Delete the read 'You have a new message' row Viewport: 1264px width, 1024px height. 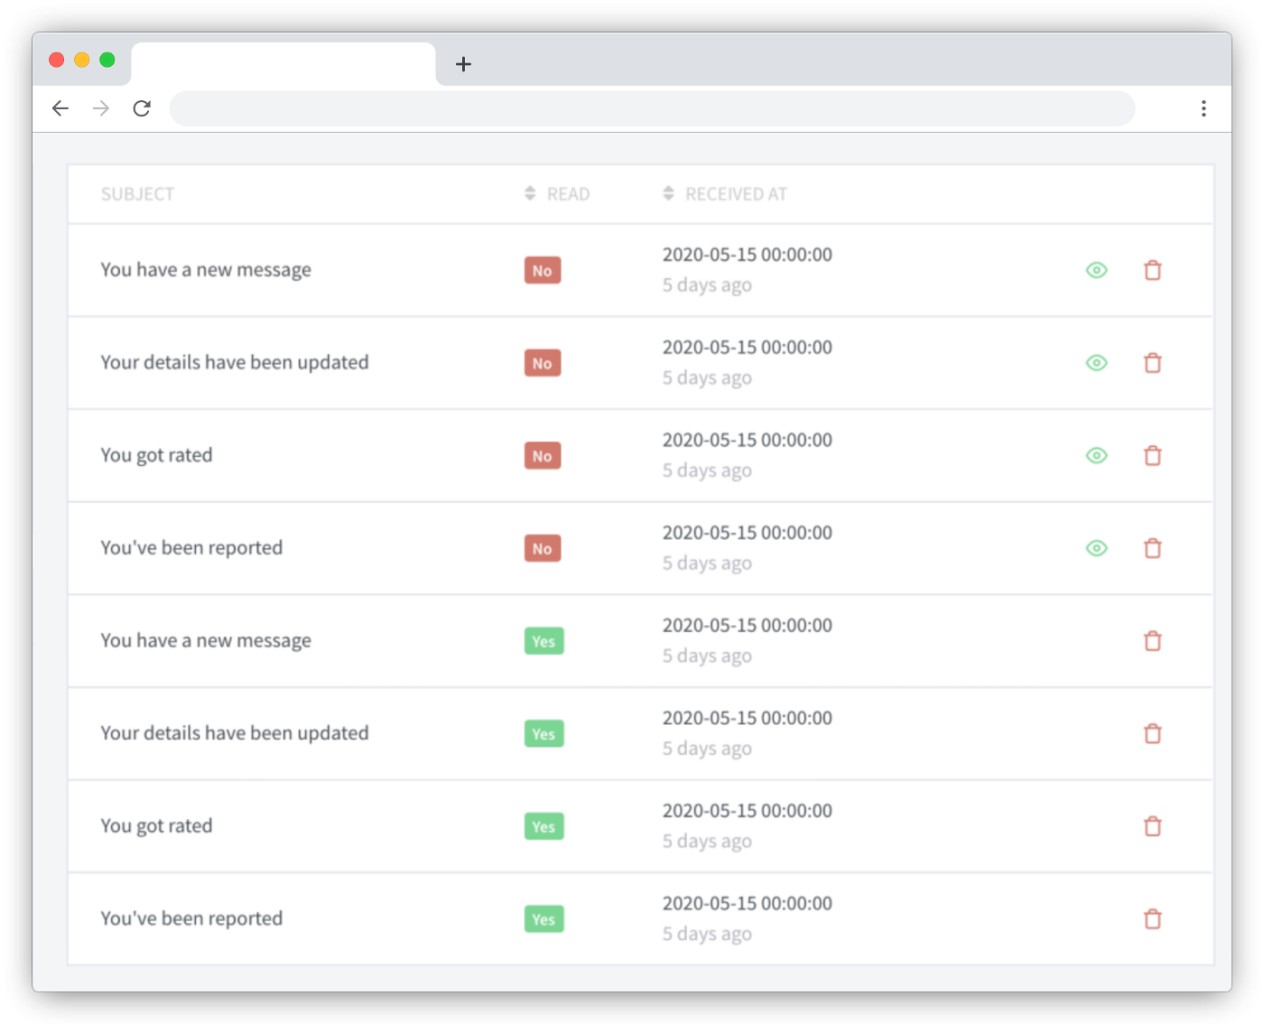pos(1152,641)
